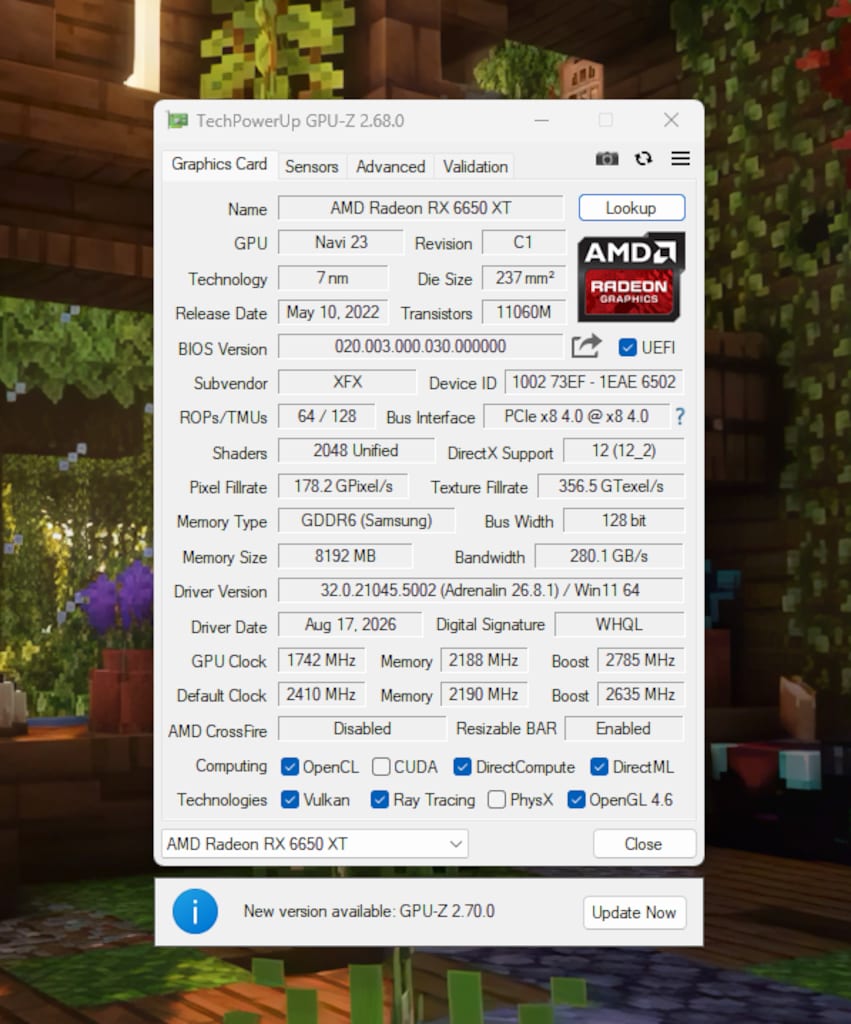Image resolution: width=851 pixels, height=1024 pixels.
Task: Click the Die Size value 237 mm²
Action: (x=524, y=278)
